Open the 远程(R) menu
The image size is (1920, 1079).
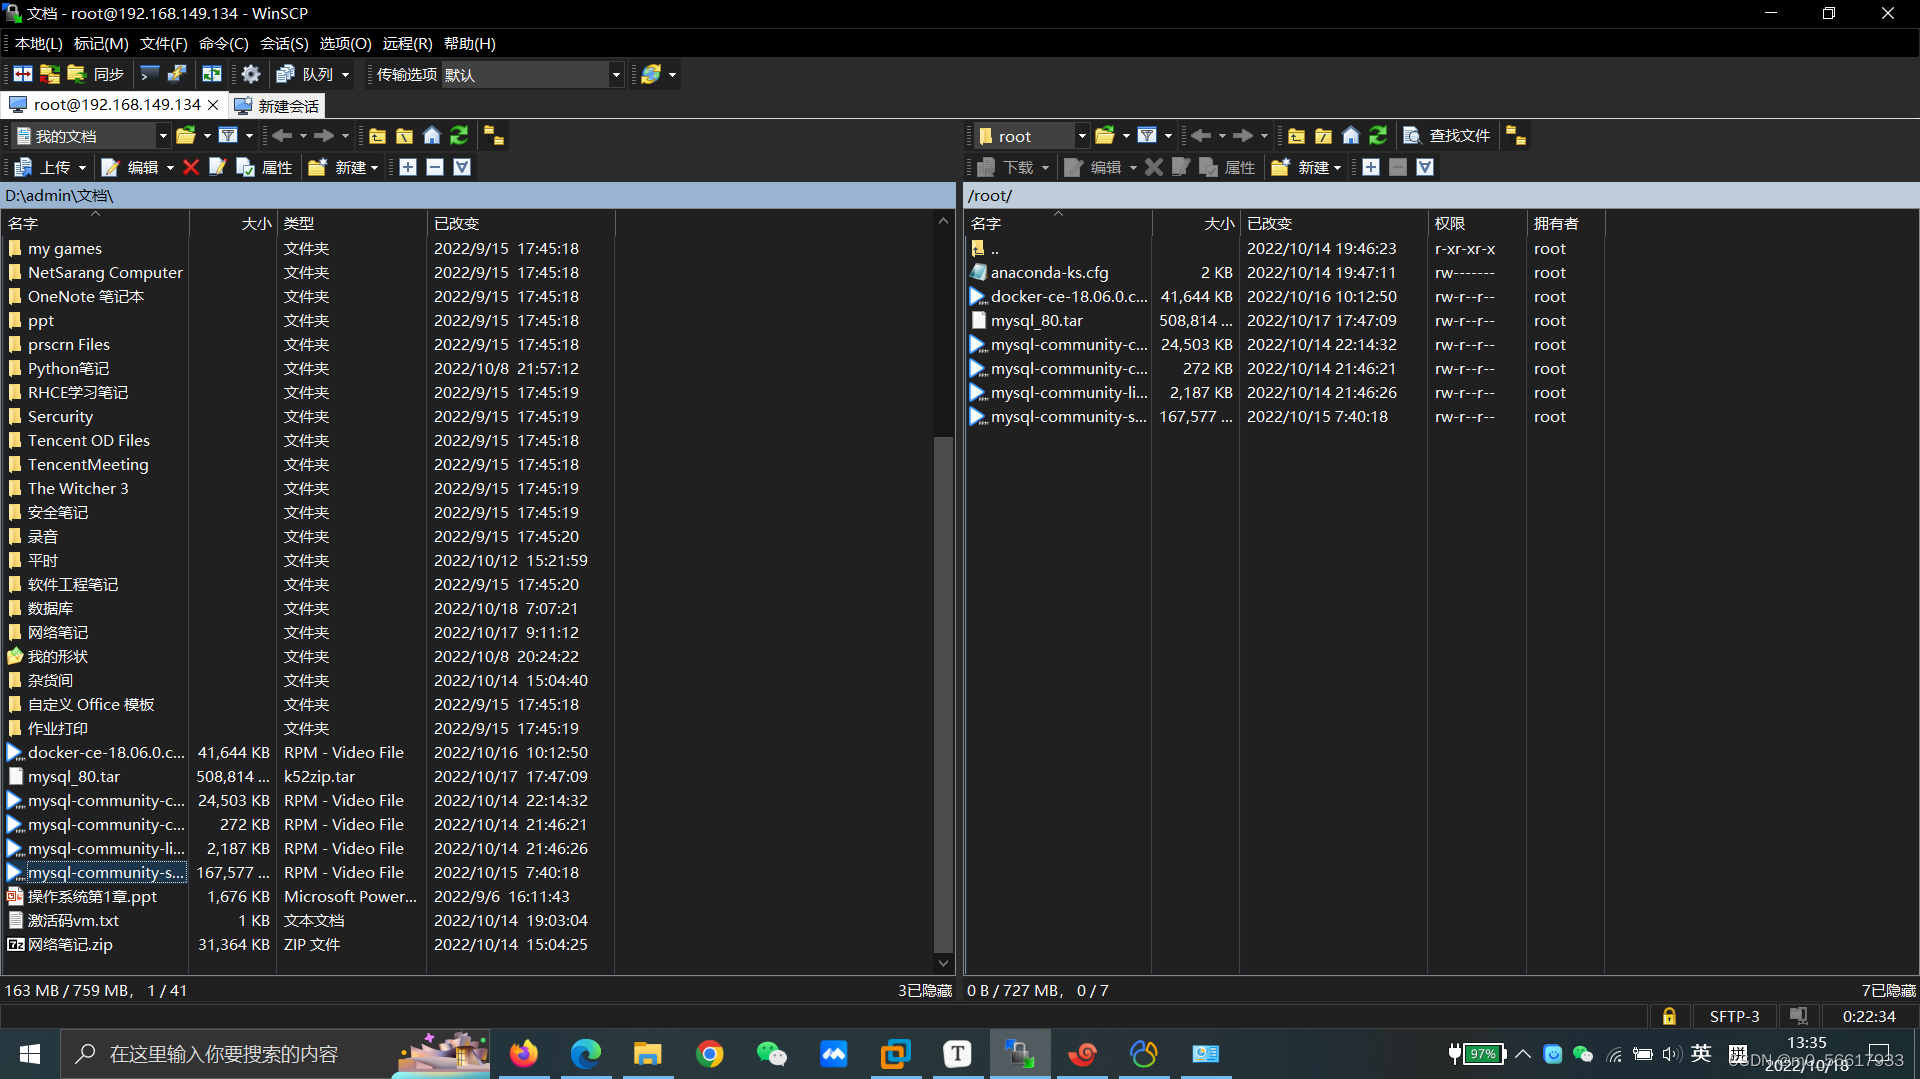tap(407, 44)
